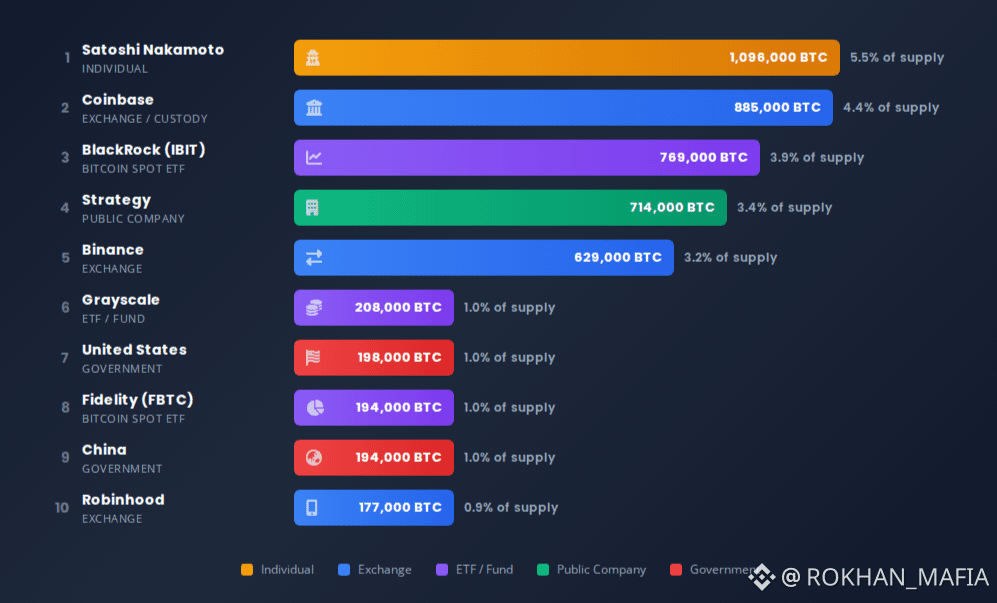Select the Coinbase name label
Screen dimensions: 997x603
pos(118,100)
